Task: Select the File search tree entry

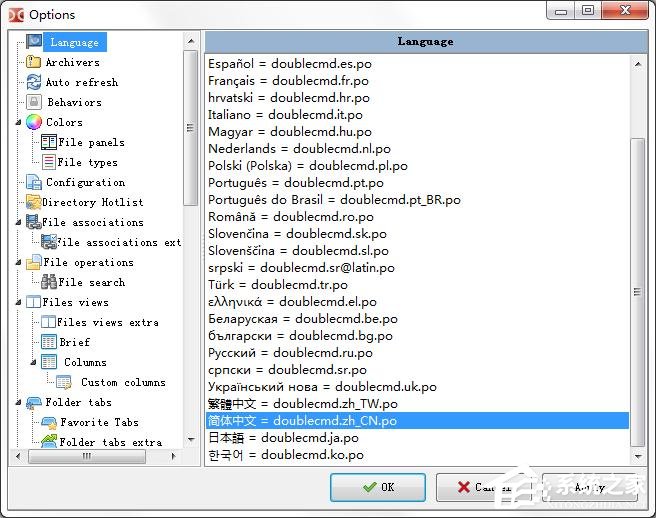Action: coord(92,282)
